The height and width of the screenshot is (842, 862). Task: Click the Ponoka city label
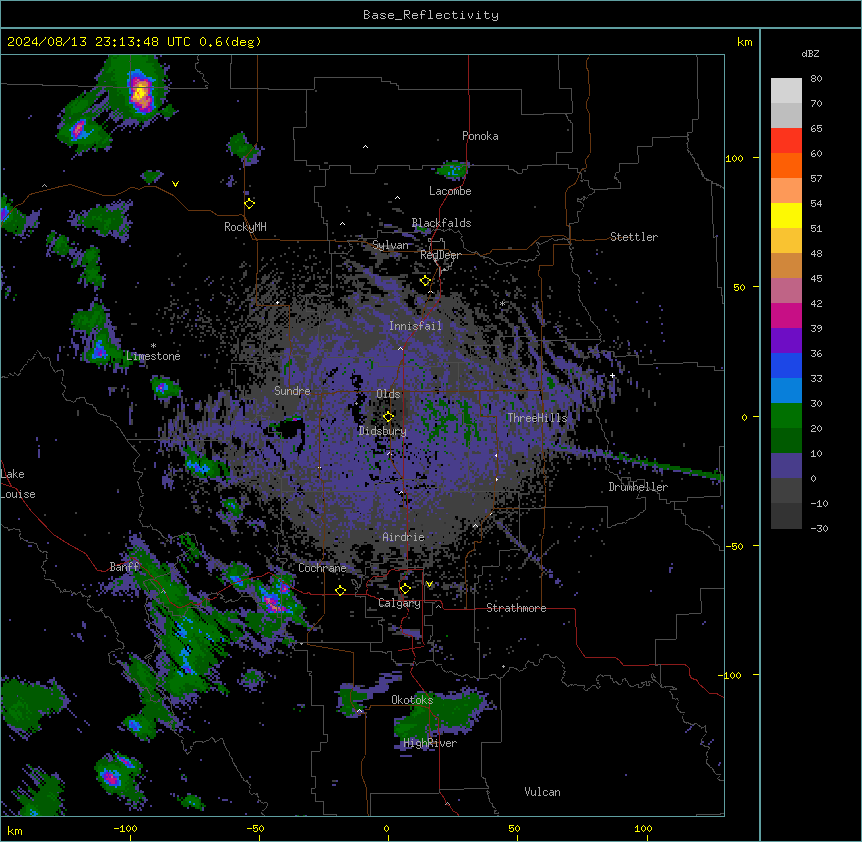(480, 136)
